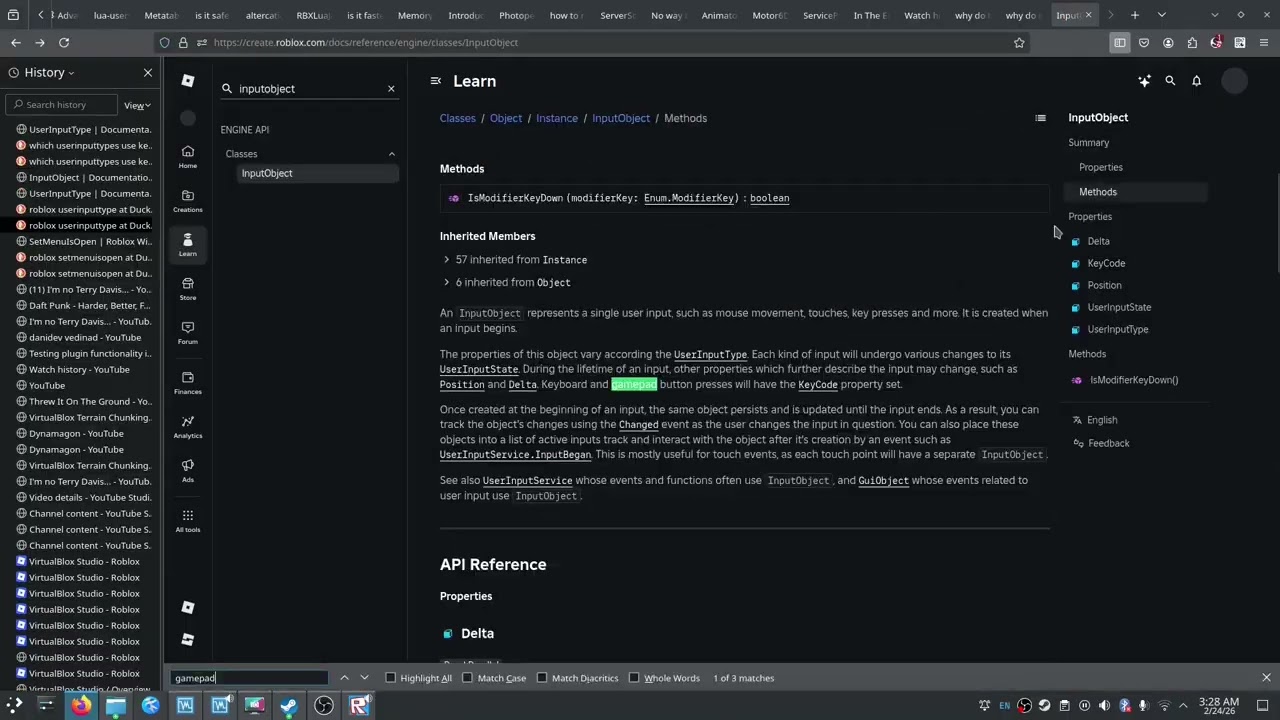1280x720 pixels.
Task: Open the Feedback link
Action: (x=1108, y=443)
